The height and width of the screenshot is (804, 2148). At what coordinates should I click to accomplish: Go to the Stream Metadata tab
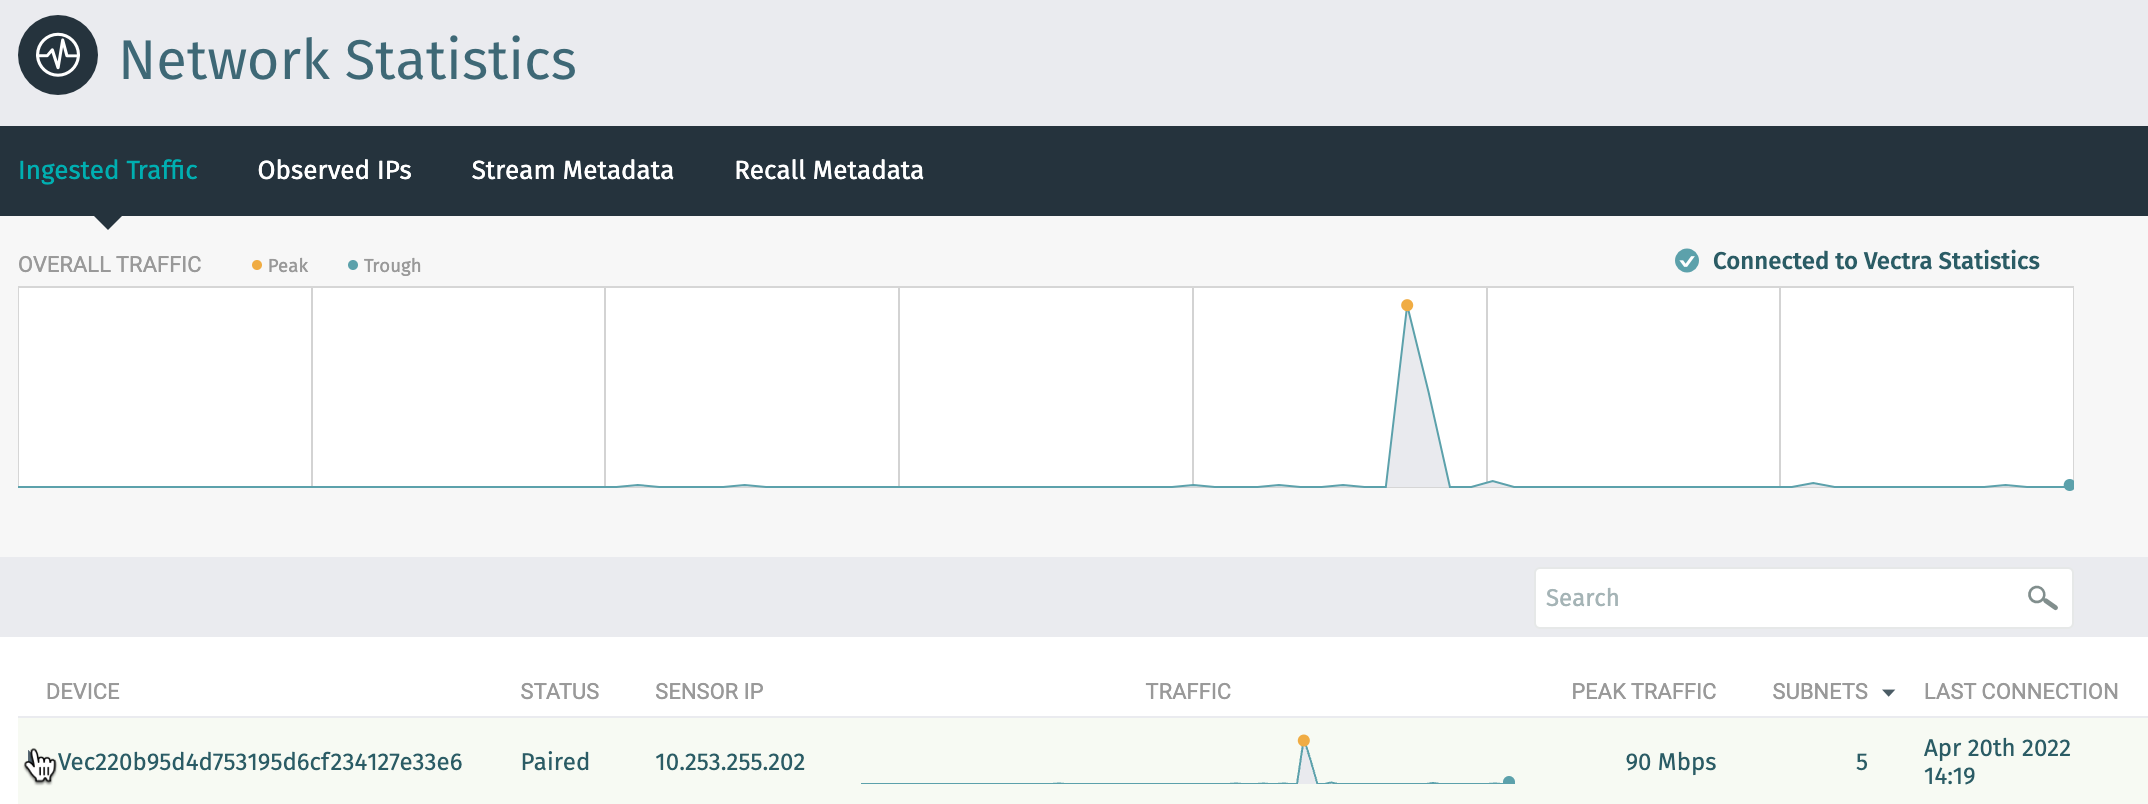tap(572, 170)
